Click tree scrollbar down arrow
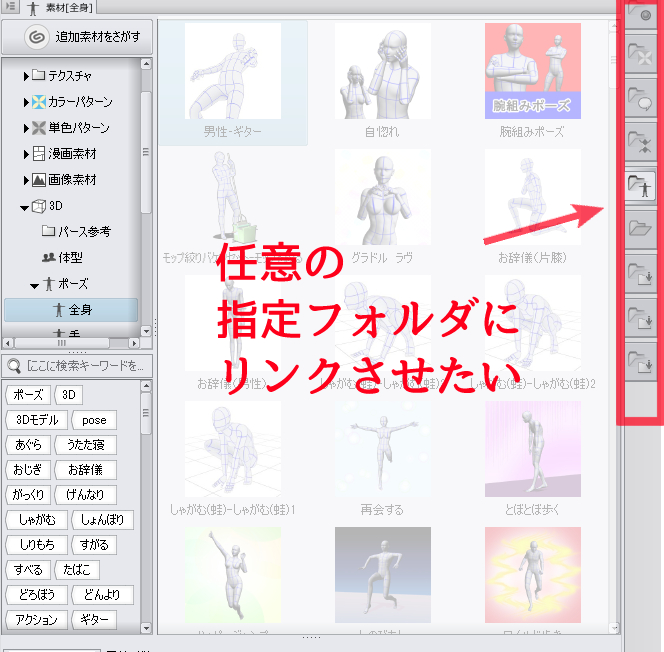The height and width of the screenshot is (652, 664). click(146, 332)
